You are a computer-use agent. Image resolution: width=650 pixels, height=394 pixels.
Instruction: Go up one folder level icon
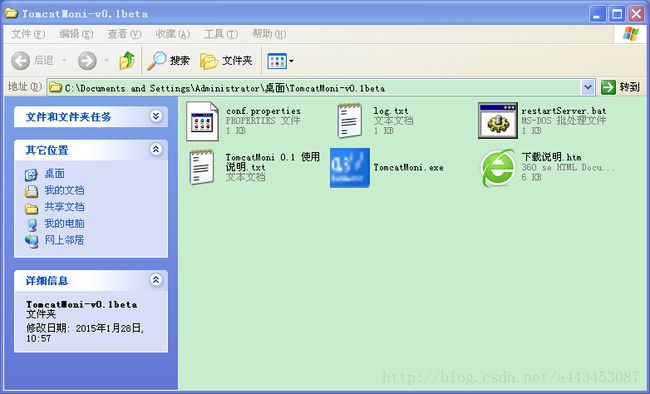coord(127,61)
